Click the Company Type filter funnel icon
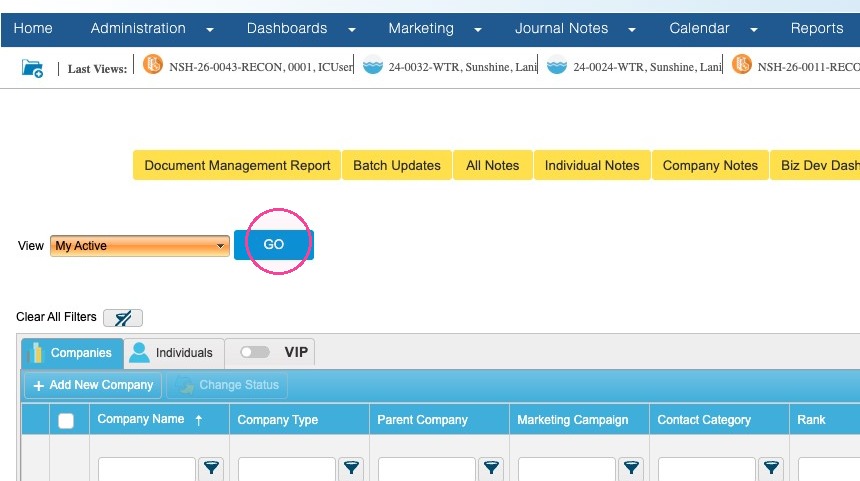The image size is (860, 481). [x=351, y=468]
